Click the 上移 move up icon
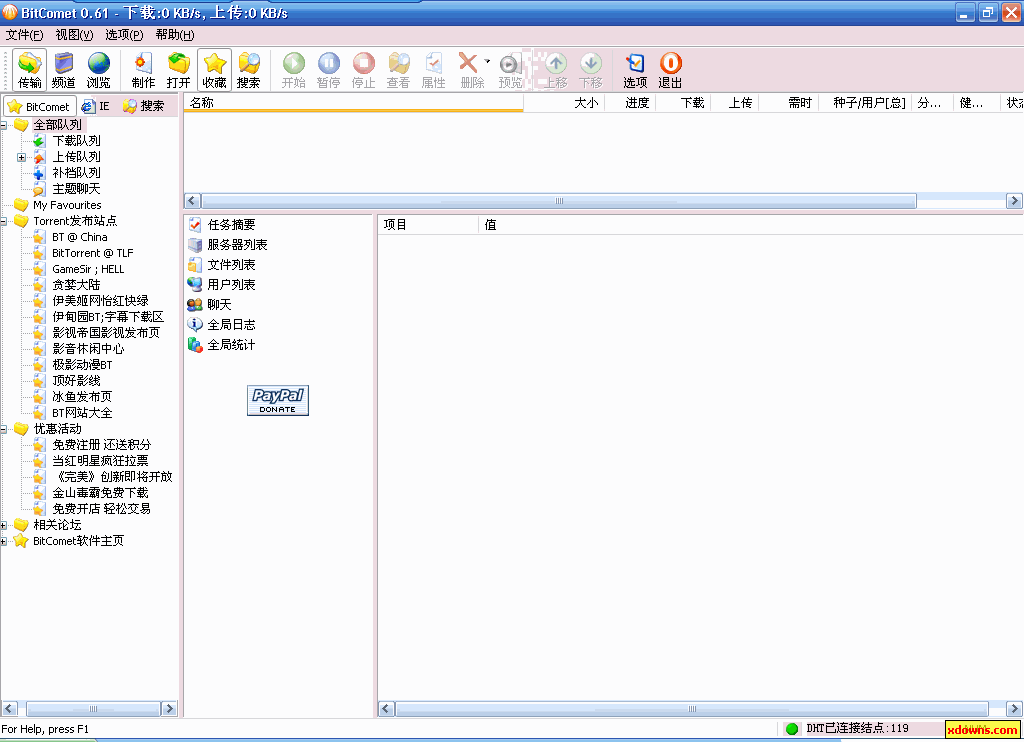This screenshot has width=1024, height=742. pyautogui.click(x=556, y=69)
